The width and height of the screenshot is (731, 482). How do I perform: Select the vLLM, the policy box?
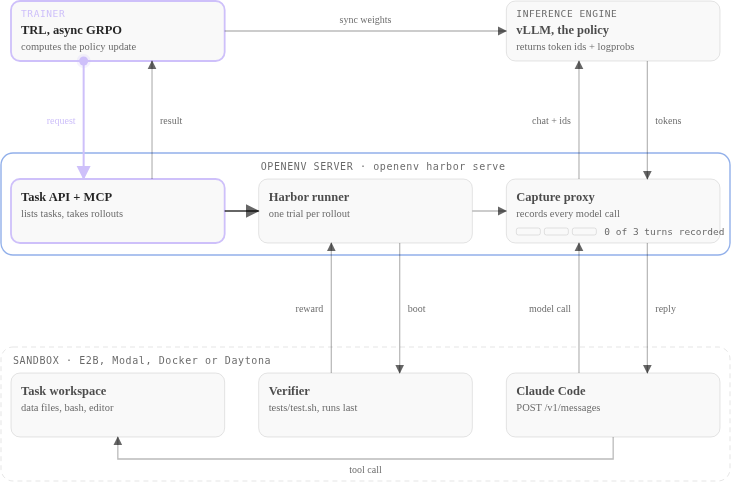tap(613, 31)
